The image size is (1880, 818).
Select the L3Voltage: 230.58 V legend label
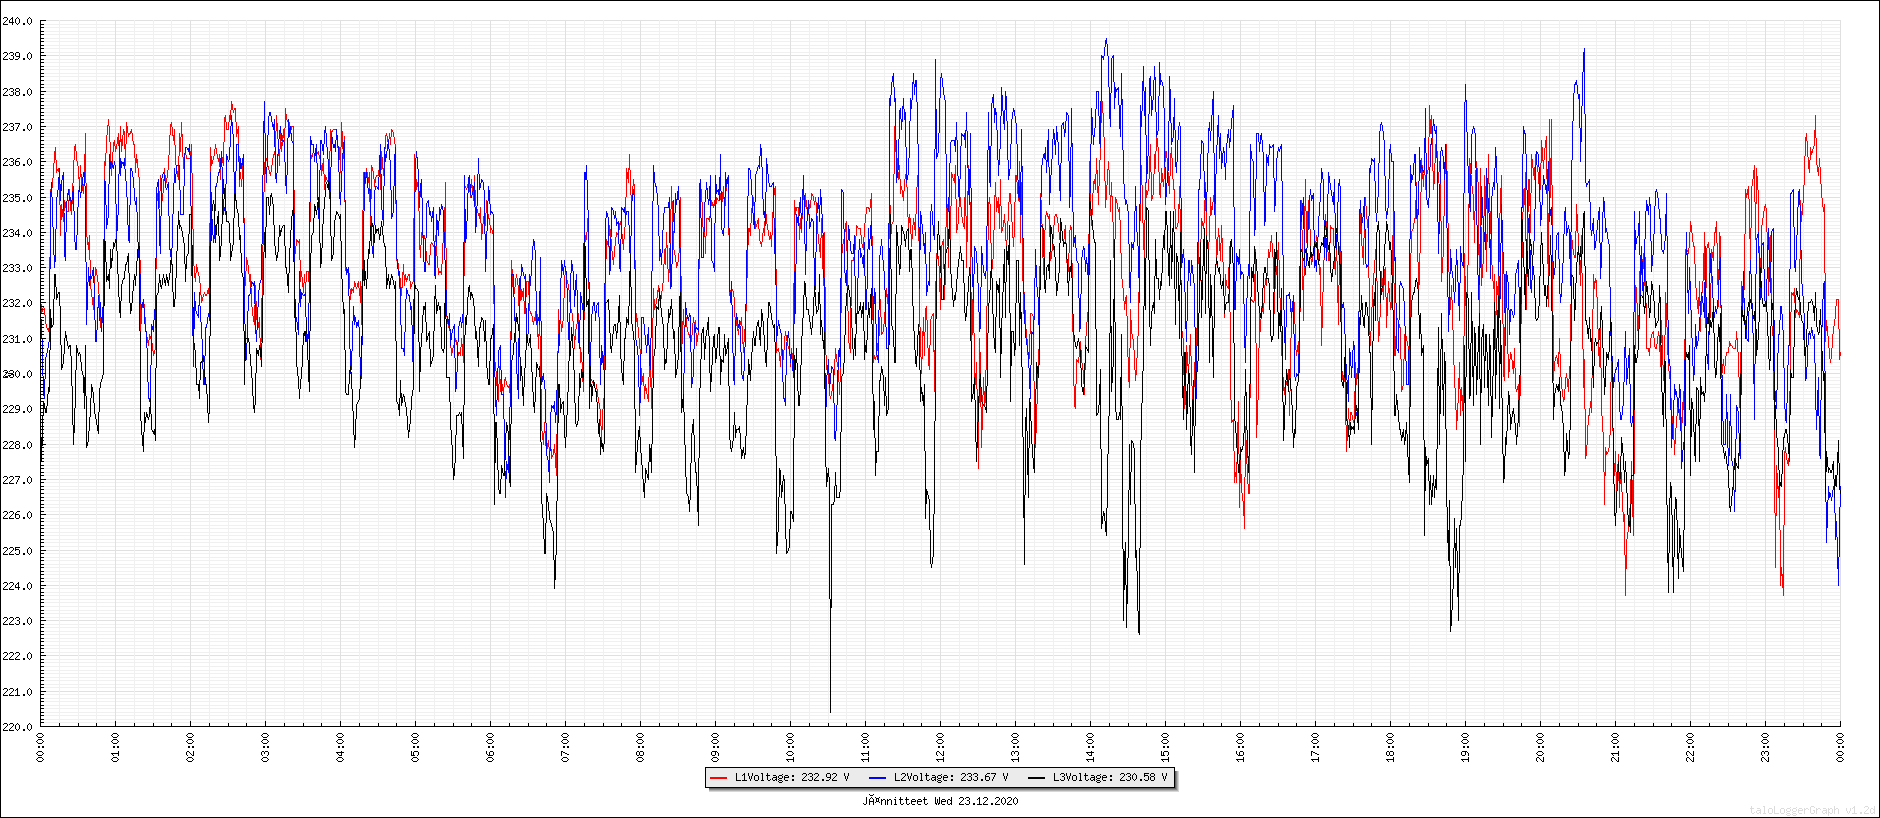(x=1109, y=778)
